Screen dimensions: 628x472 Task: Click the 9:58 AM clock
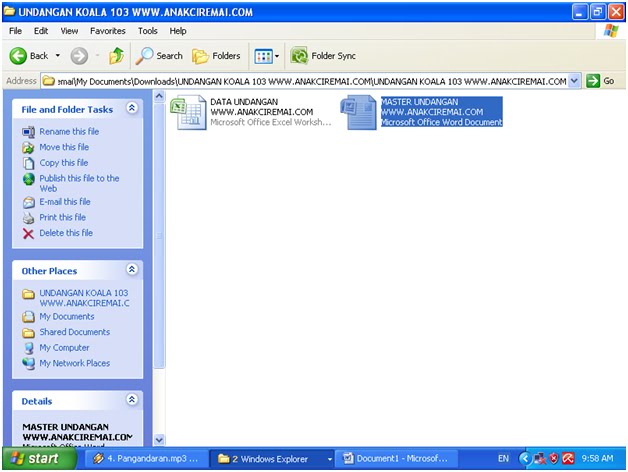[598, 458]
